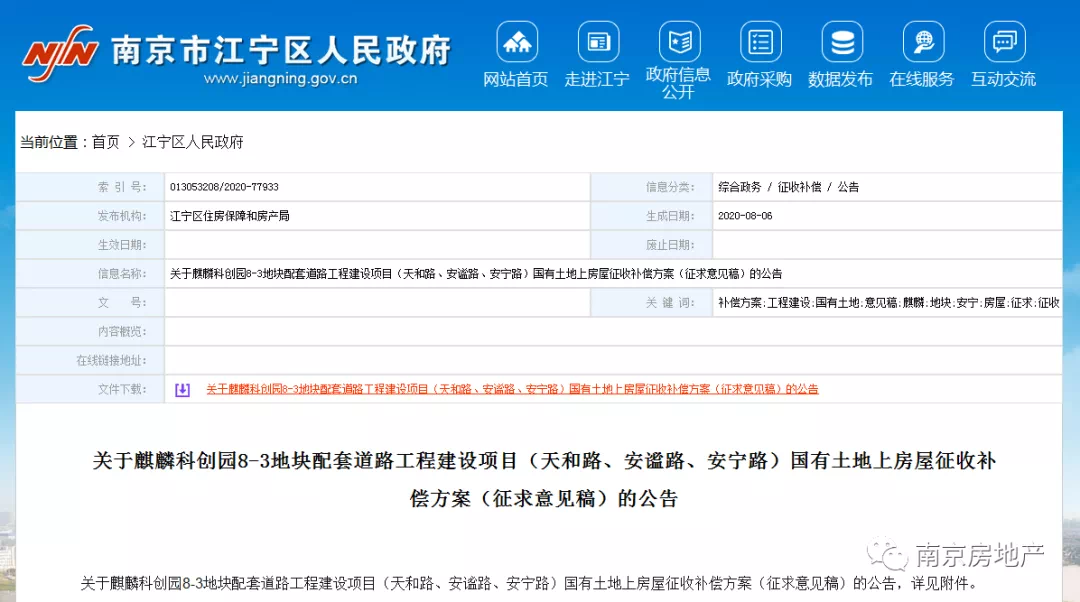Click the 网站首页 home icon
1080x602 pixels.
click(516, 43)
